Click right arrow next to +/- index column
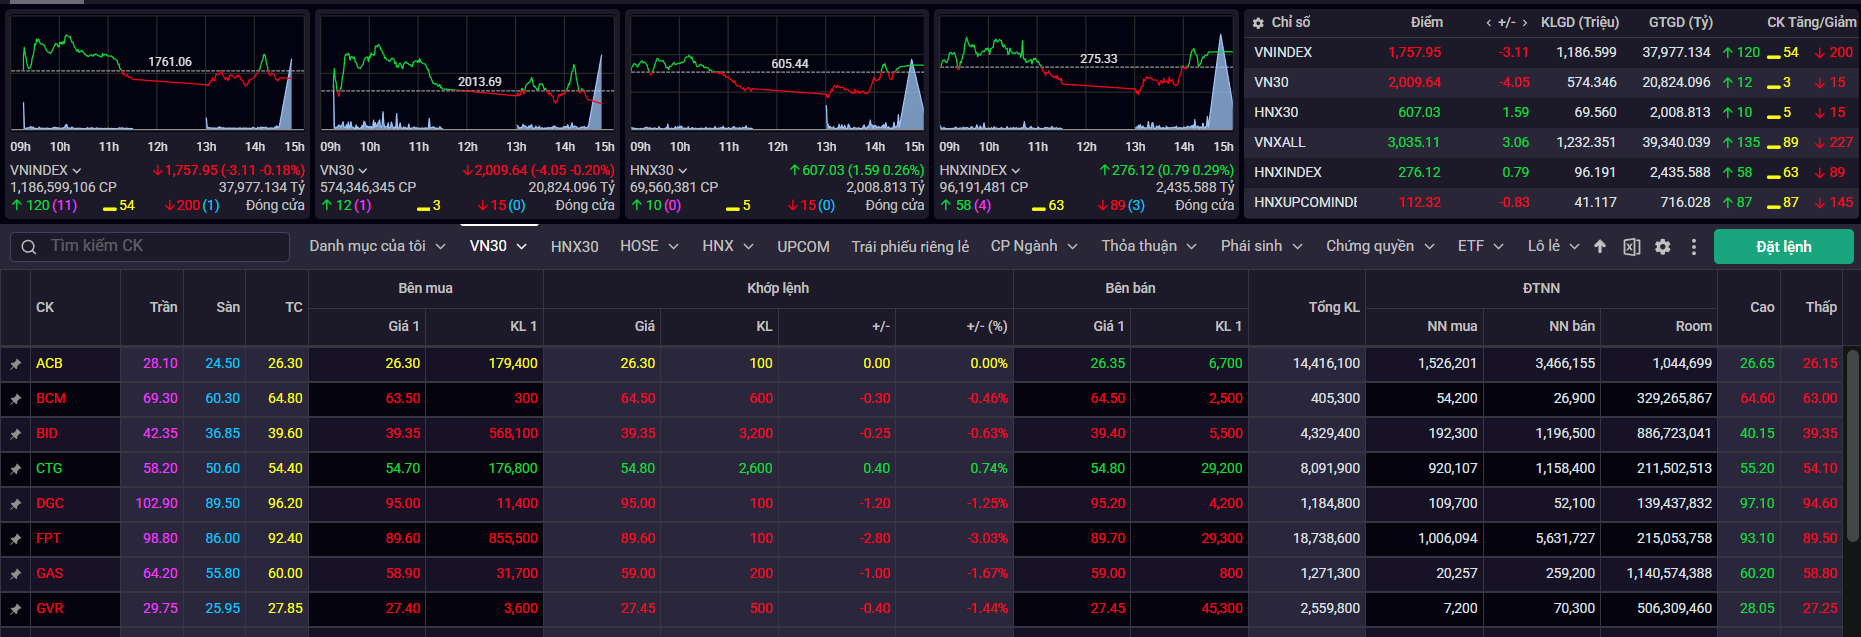This screenshot has height=637, width=1861. pos(1524,23)
